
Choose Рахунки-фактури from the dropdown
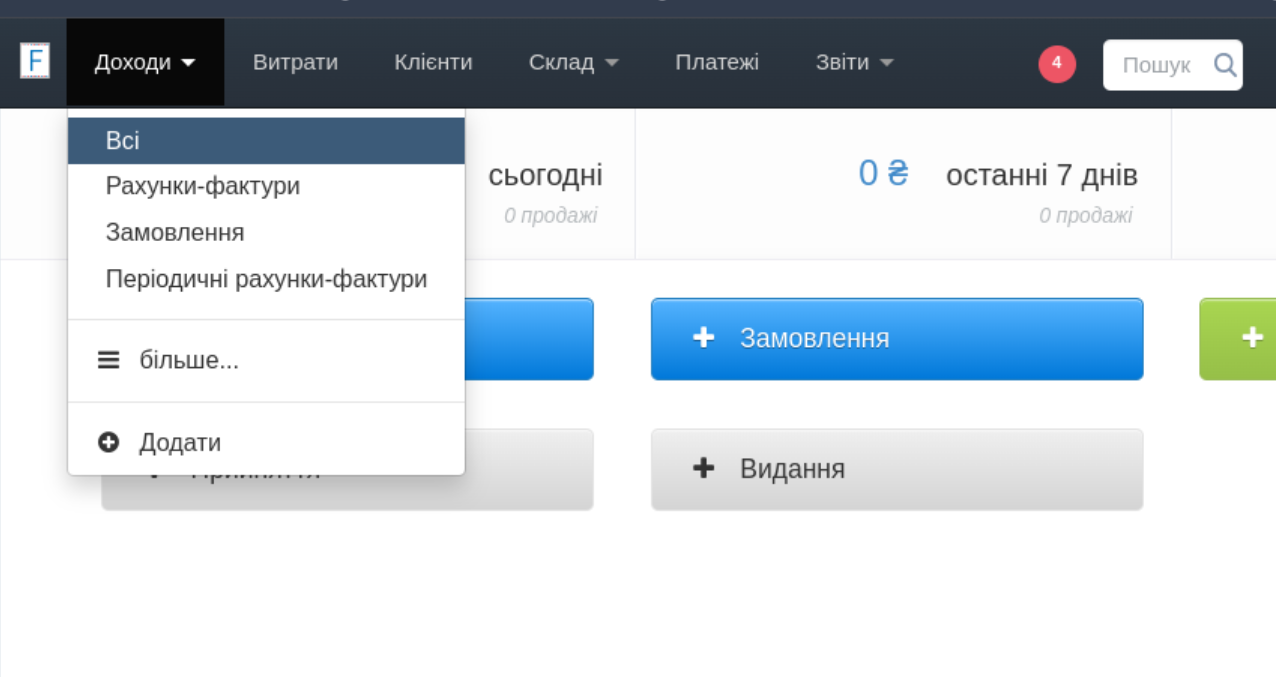266,187
